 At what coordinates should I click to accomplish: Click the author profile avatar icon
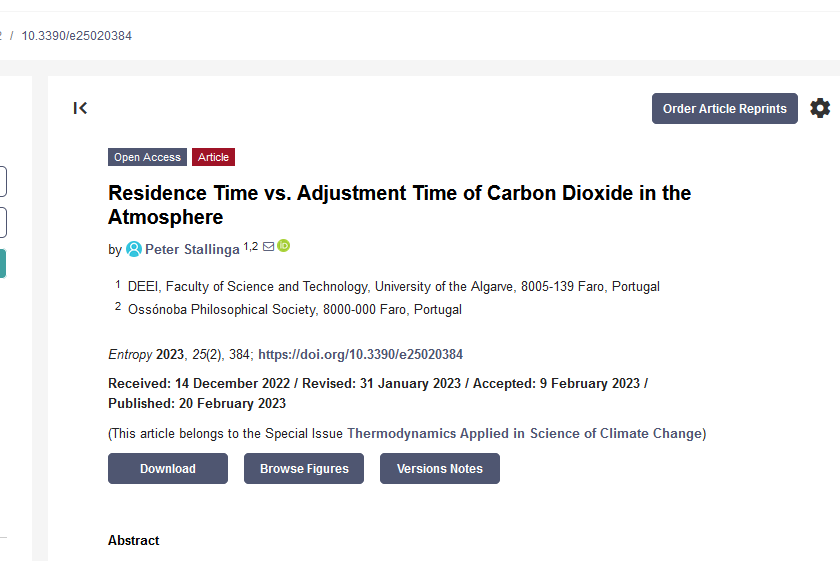coord(134,249)
